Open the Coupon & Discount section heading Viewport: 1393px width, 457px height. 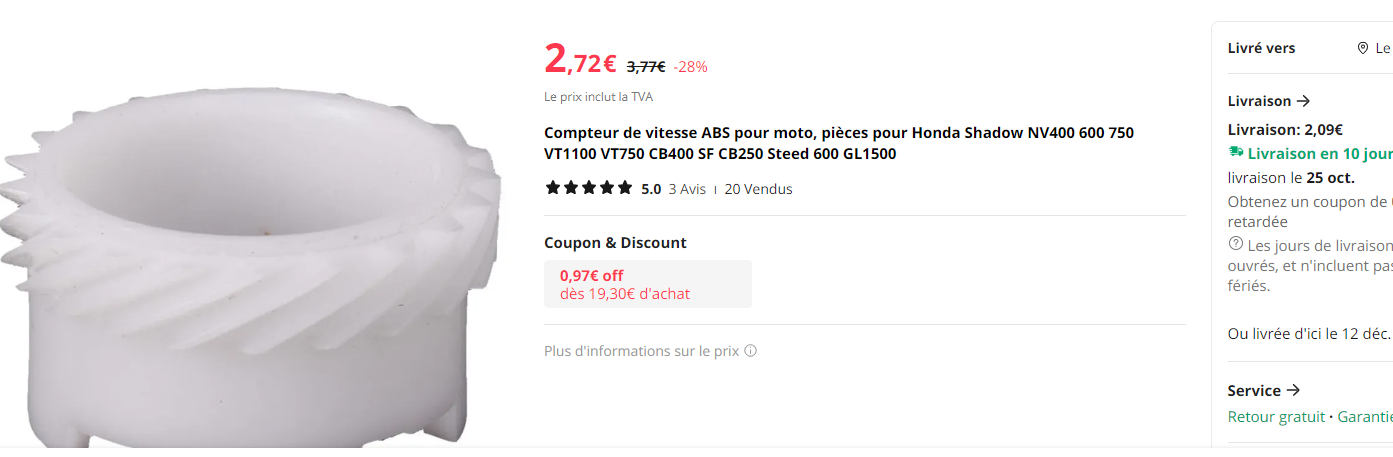click(615, 242)
